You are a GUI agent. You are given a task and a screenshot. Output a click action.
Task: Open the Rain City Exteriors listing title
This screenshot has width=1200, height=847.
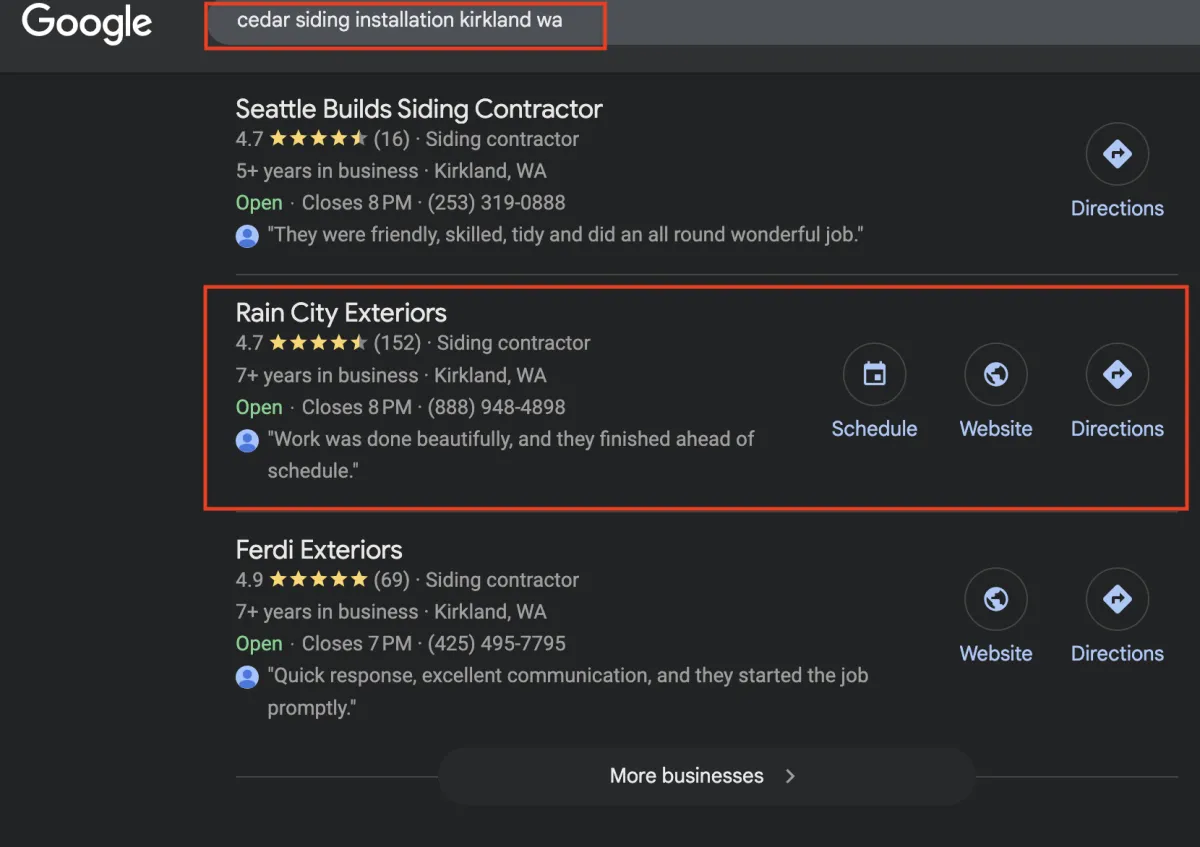(341, 312)
